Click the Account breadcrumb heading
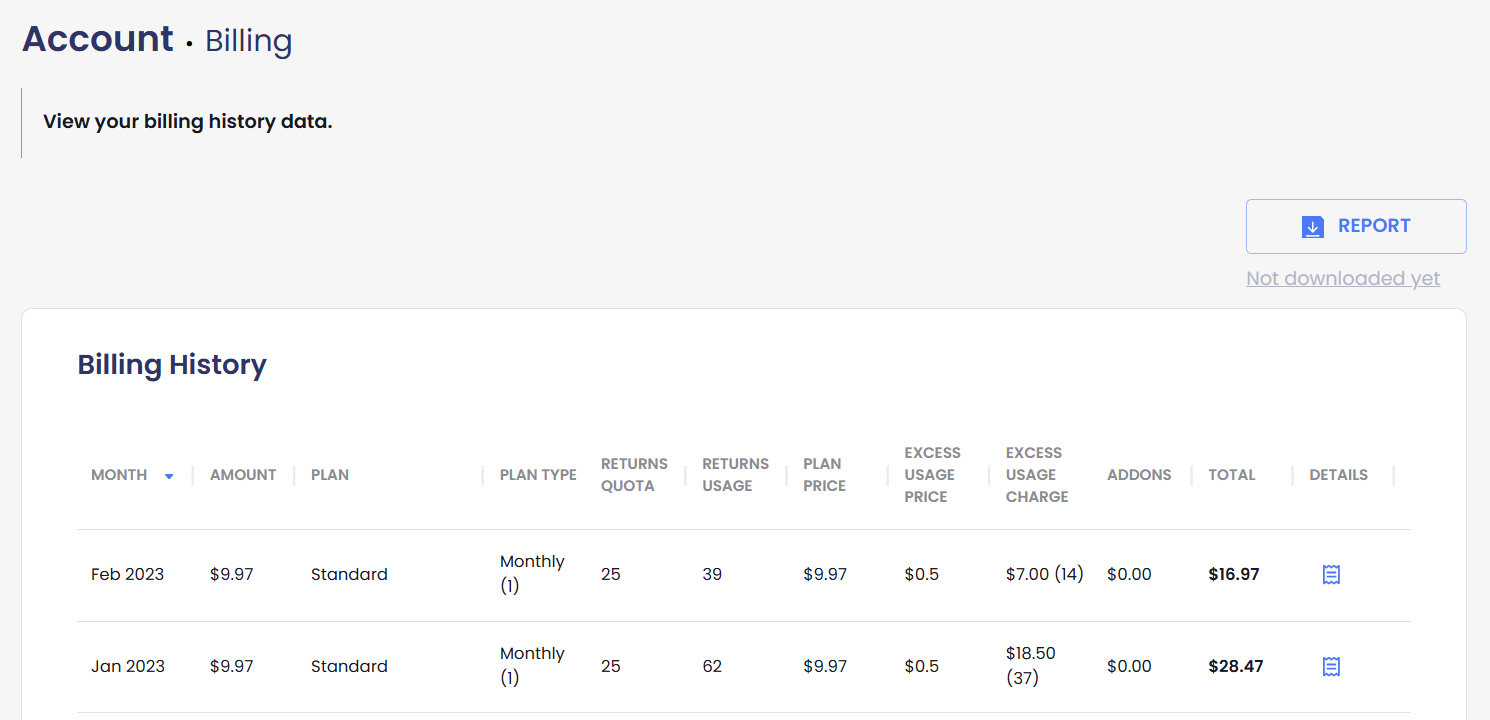 [98, 39]
